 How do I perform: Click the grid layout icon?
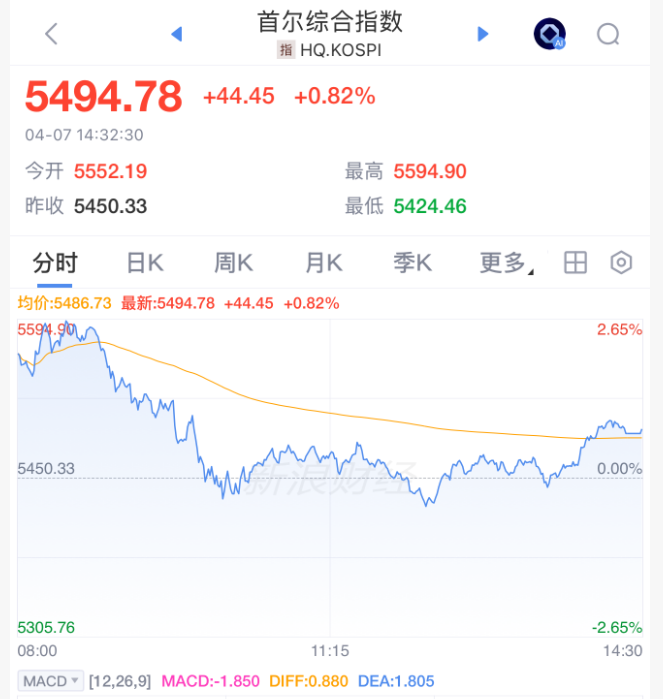click(x=575, y=263)
